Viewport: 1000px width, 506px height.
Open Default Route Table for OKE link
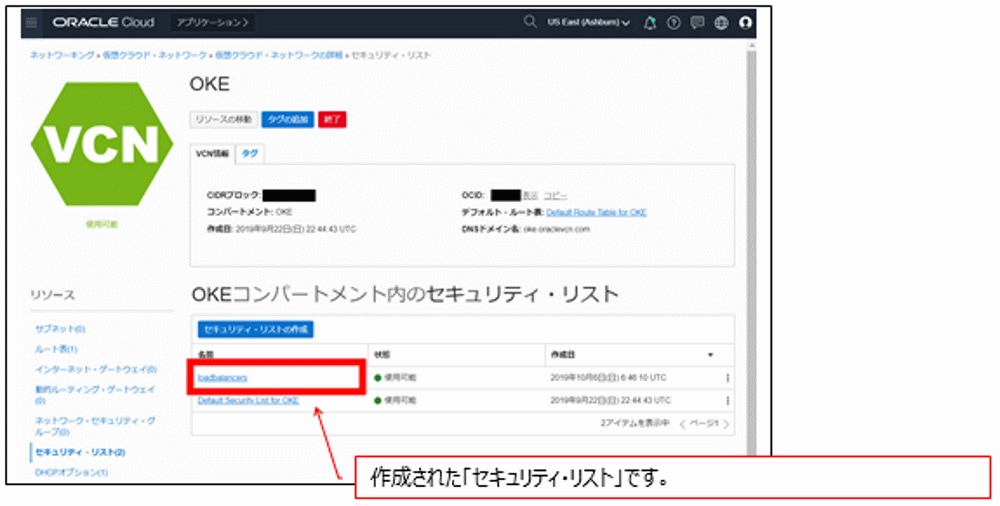596,212
